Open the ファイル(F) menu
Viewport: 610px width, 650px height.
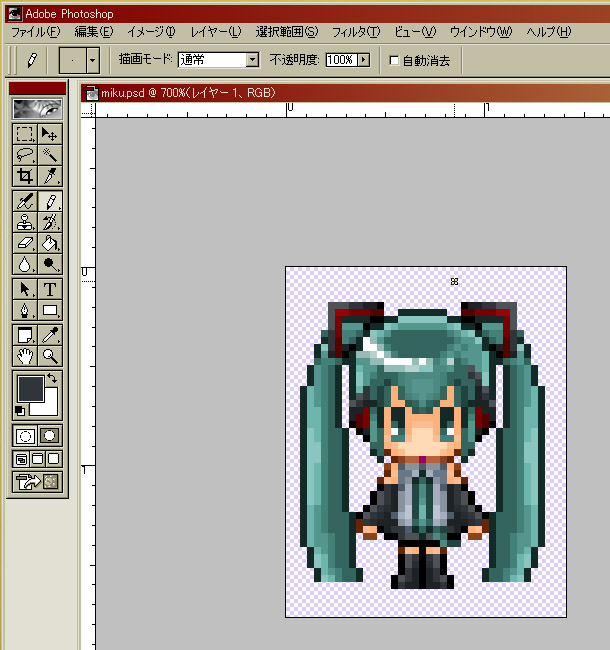36,32
